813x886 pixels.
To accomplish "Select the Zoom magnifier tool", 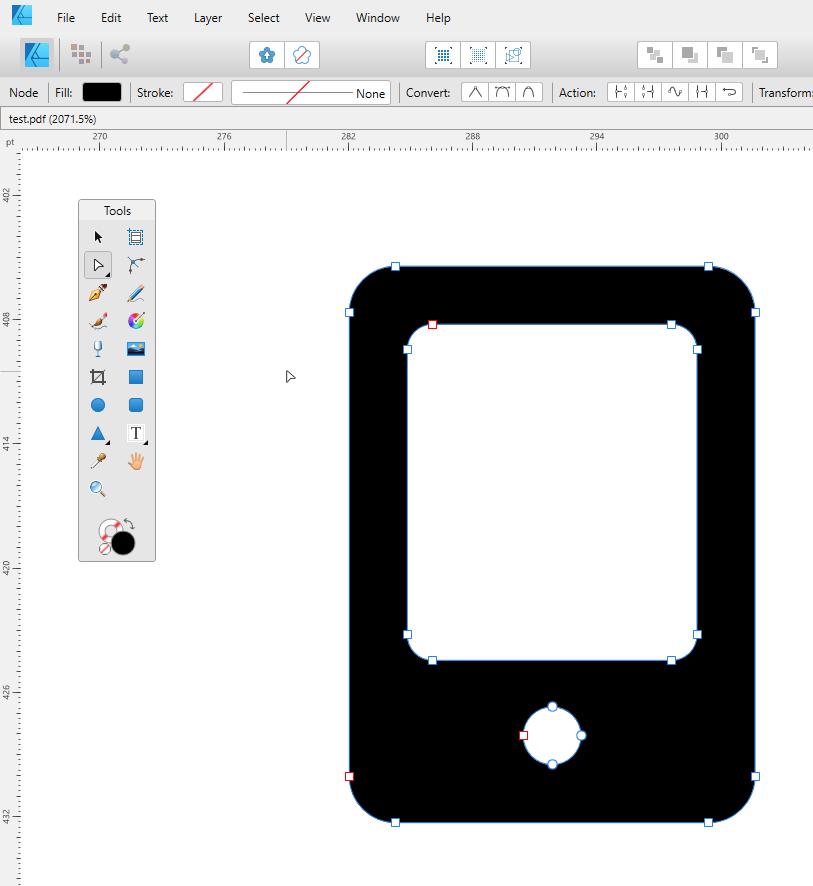I will click(98, 489).
